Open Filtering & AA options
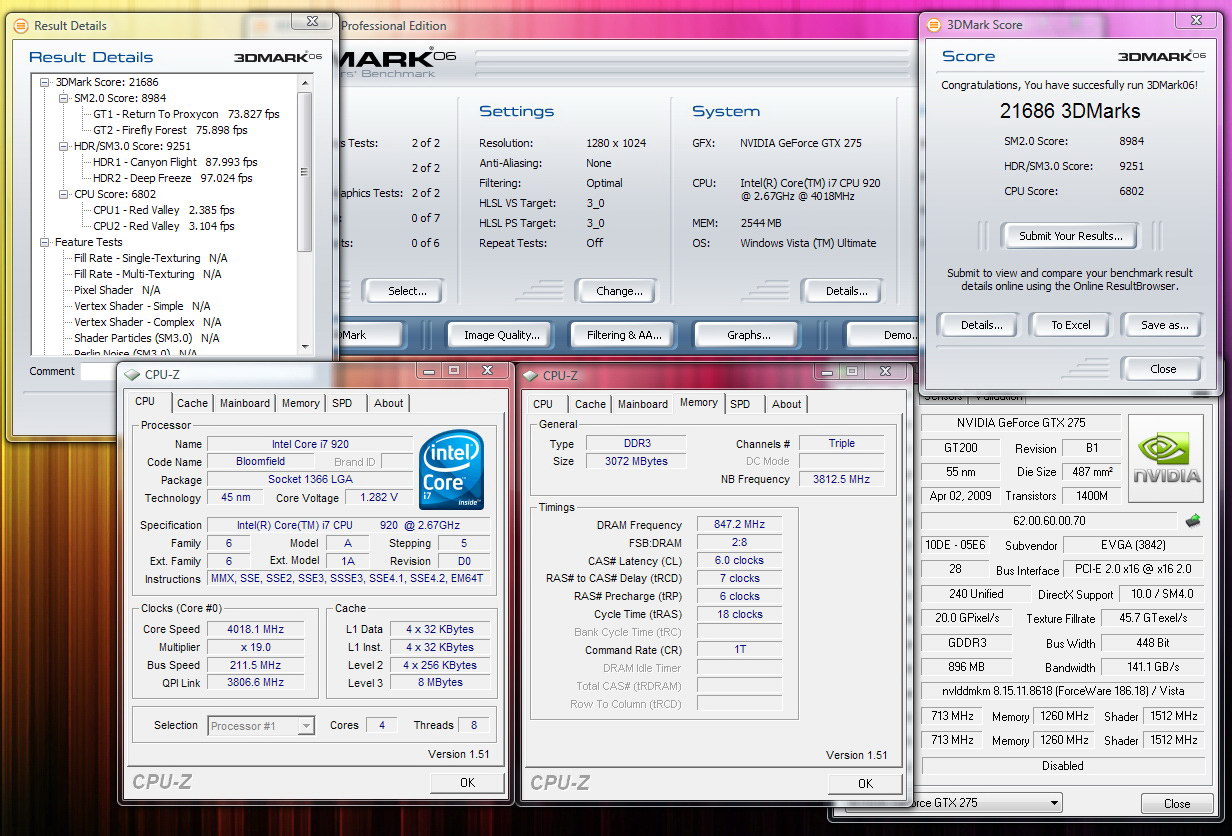 [x=624, y=335]
